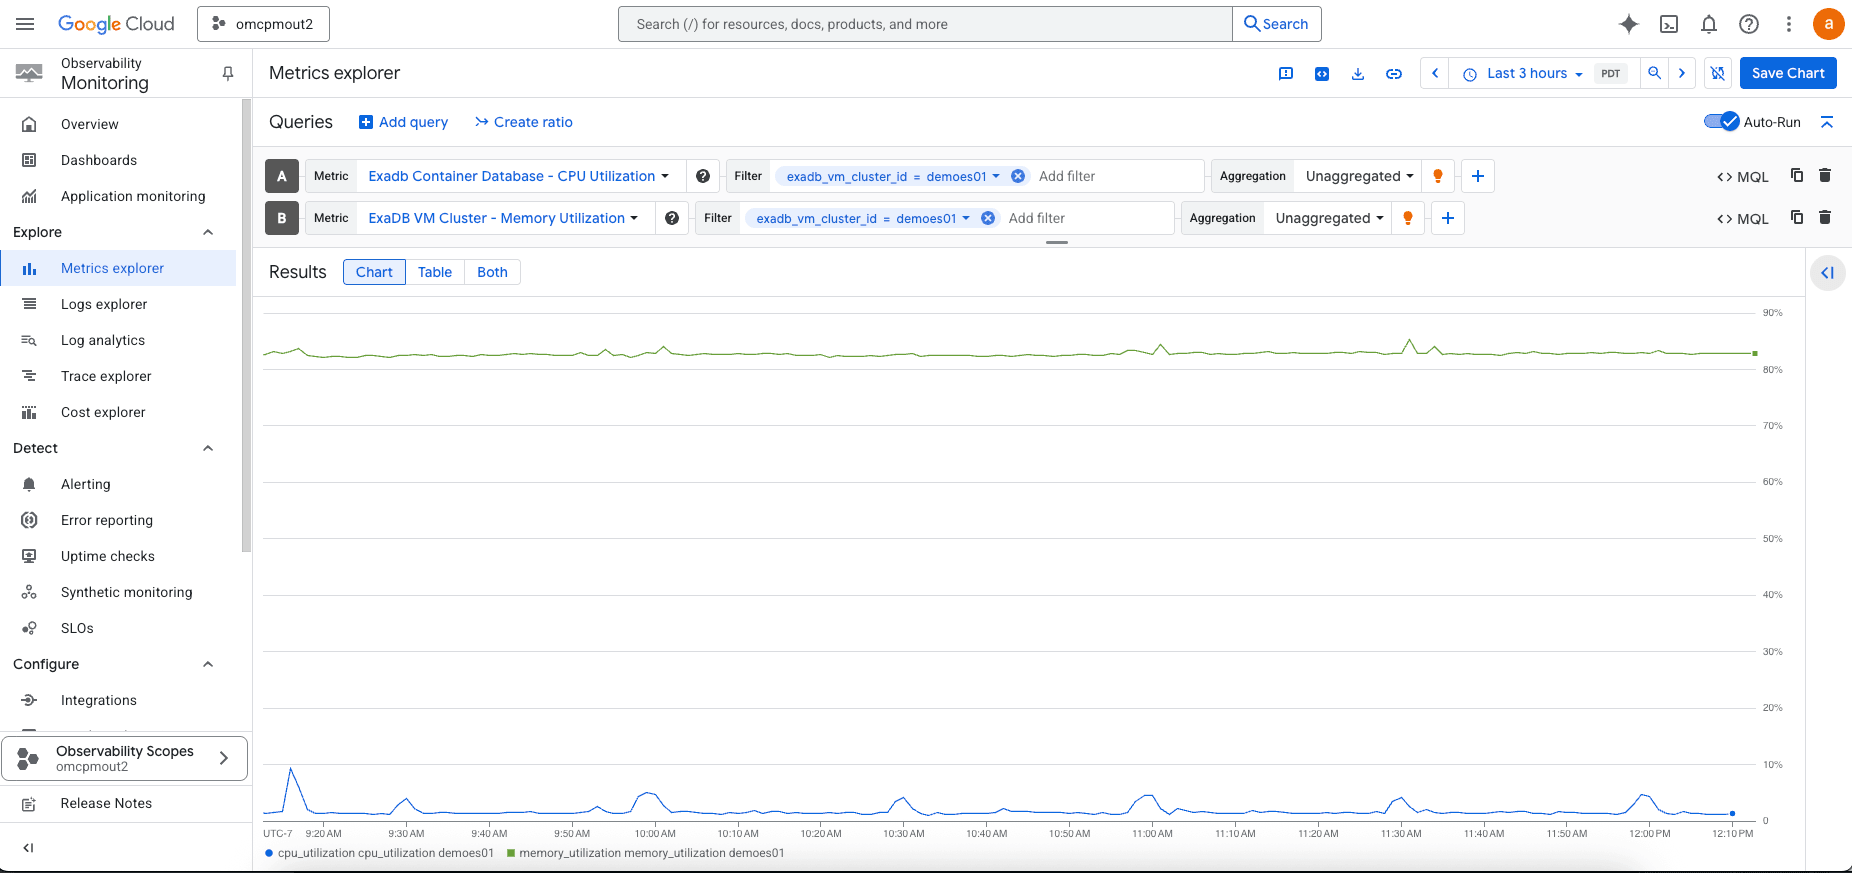Collapse the Configure section
Image resolution: width=1852 pixels, height=873 pixels.
tap(208, 664)
